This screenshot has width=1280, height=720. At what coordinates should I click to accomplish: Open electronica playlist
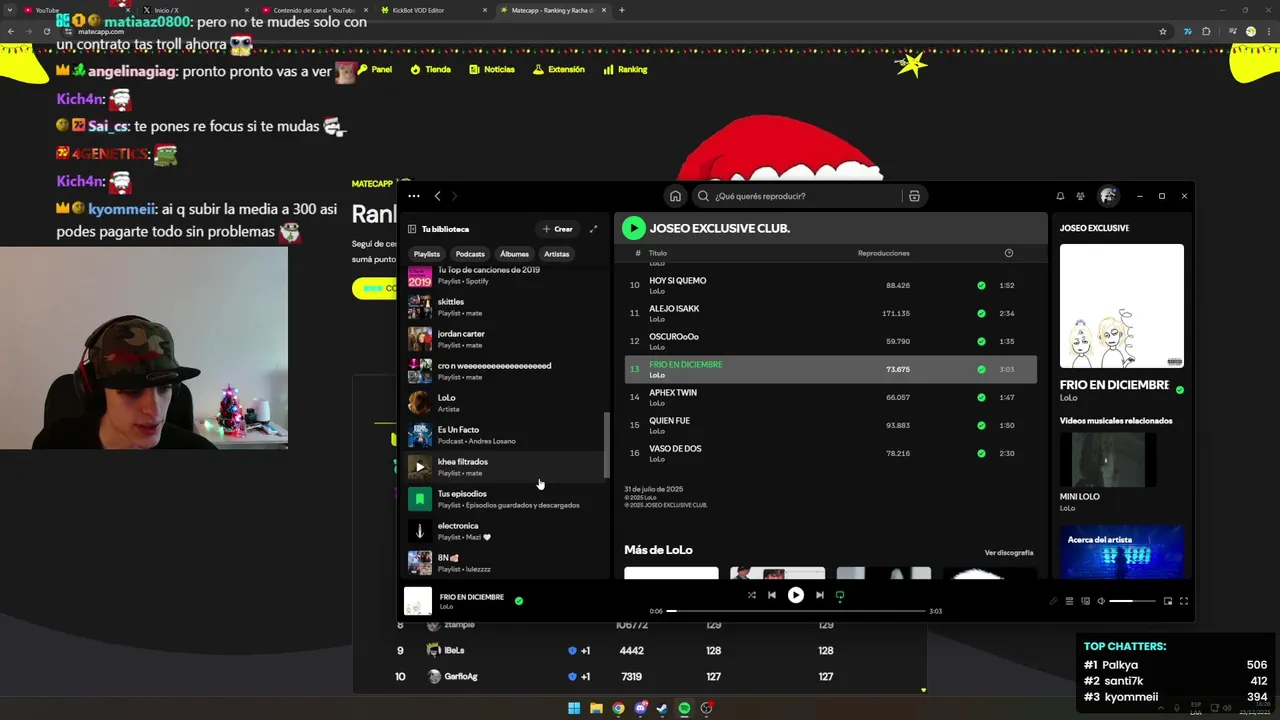click(x=505, y=530)
